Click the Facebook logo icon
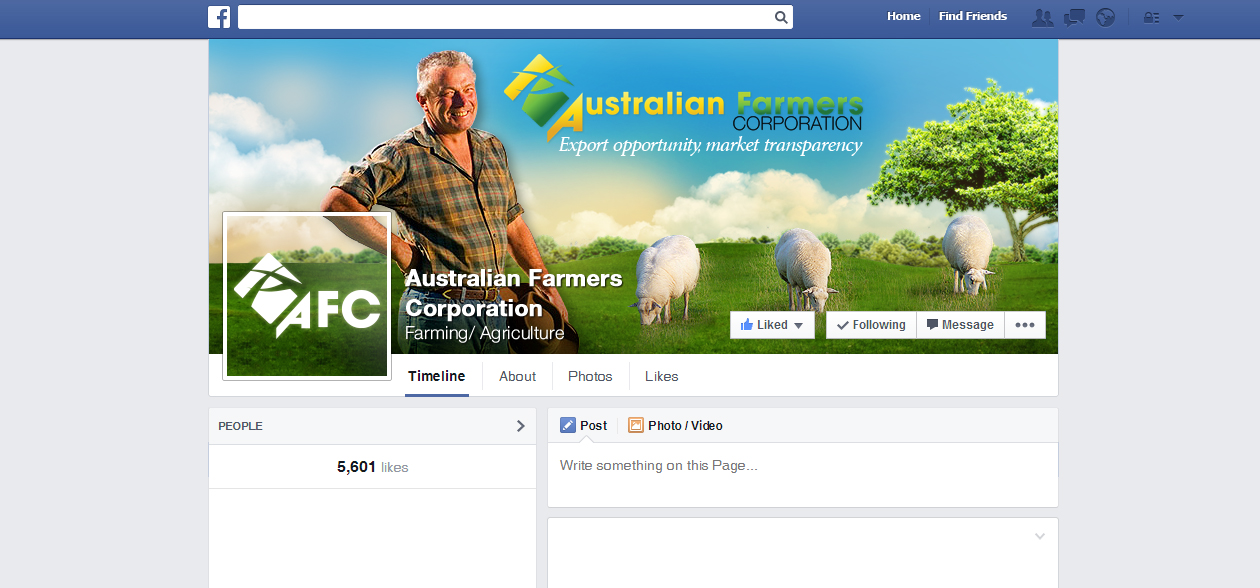 219,17
